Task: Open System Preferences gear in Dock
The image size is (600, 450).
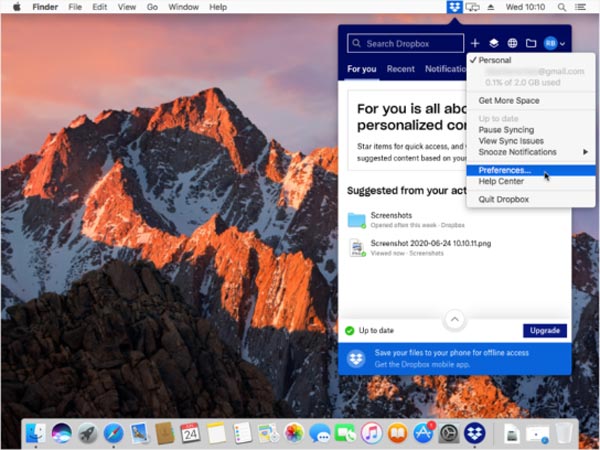Action: (448, 433)
